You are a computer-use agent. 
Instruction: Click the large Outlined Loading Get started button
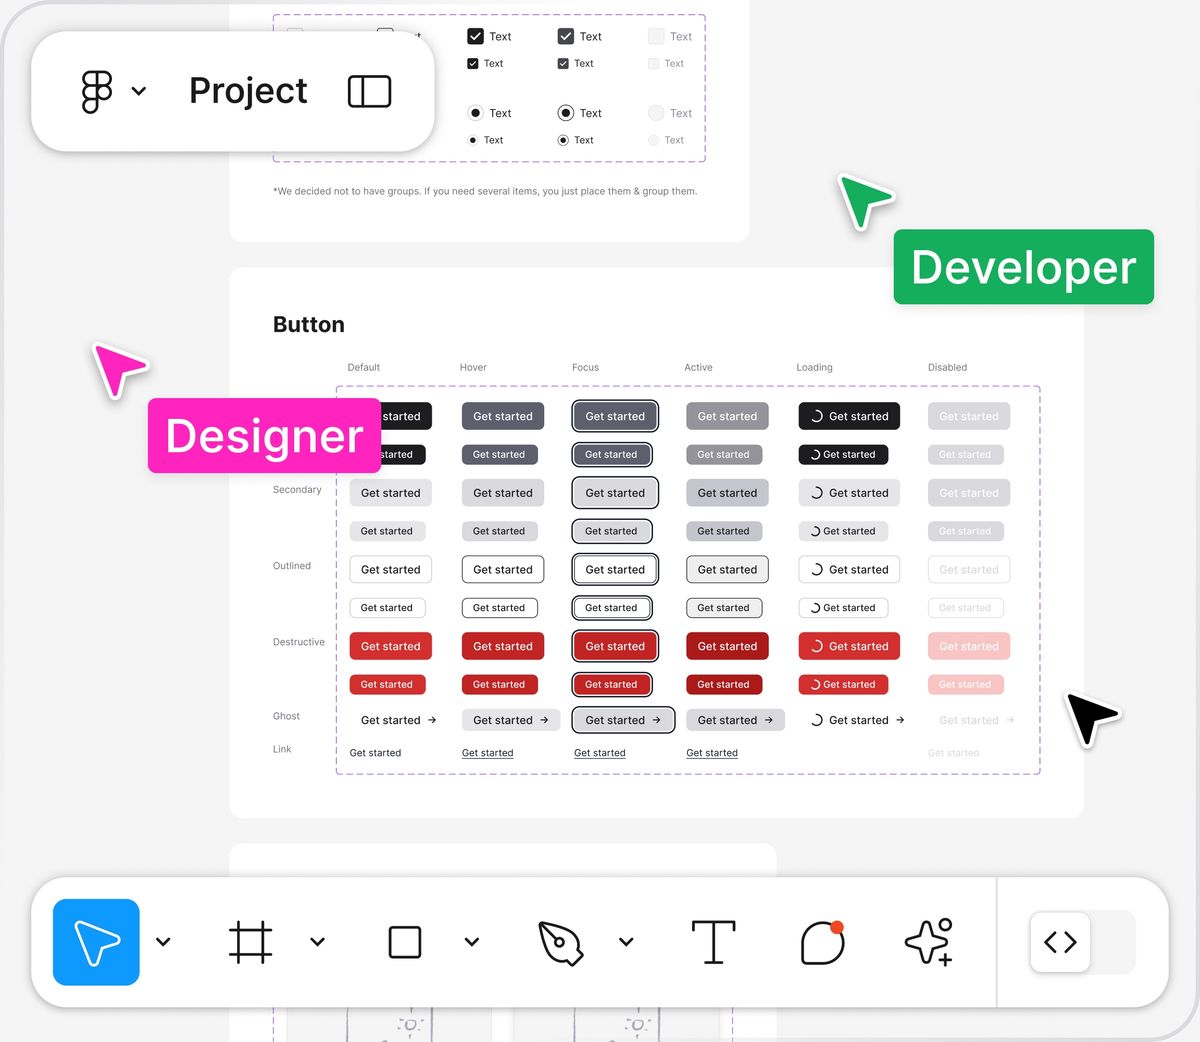[x=849, y=570]
